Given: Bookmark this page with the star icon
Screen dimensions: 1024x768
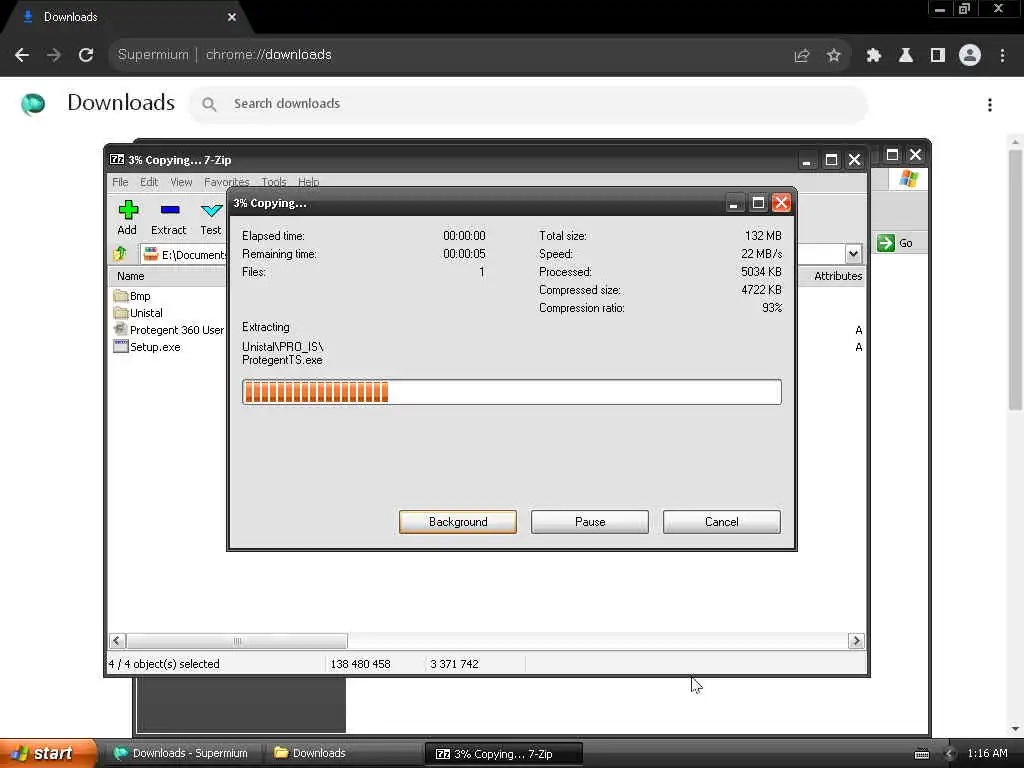Looking at the screenshot, I should [x=833, y=55].
